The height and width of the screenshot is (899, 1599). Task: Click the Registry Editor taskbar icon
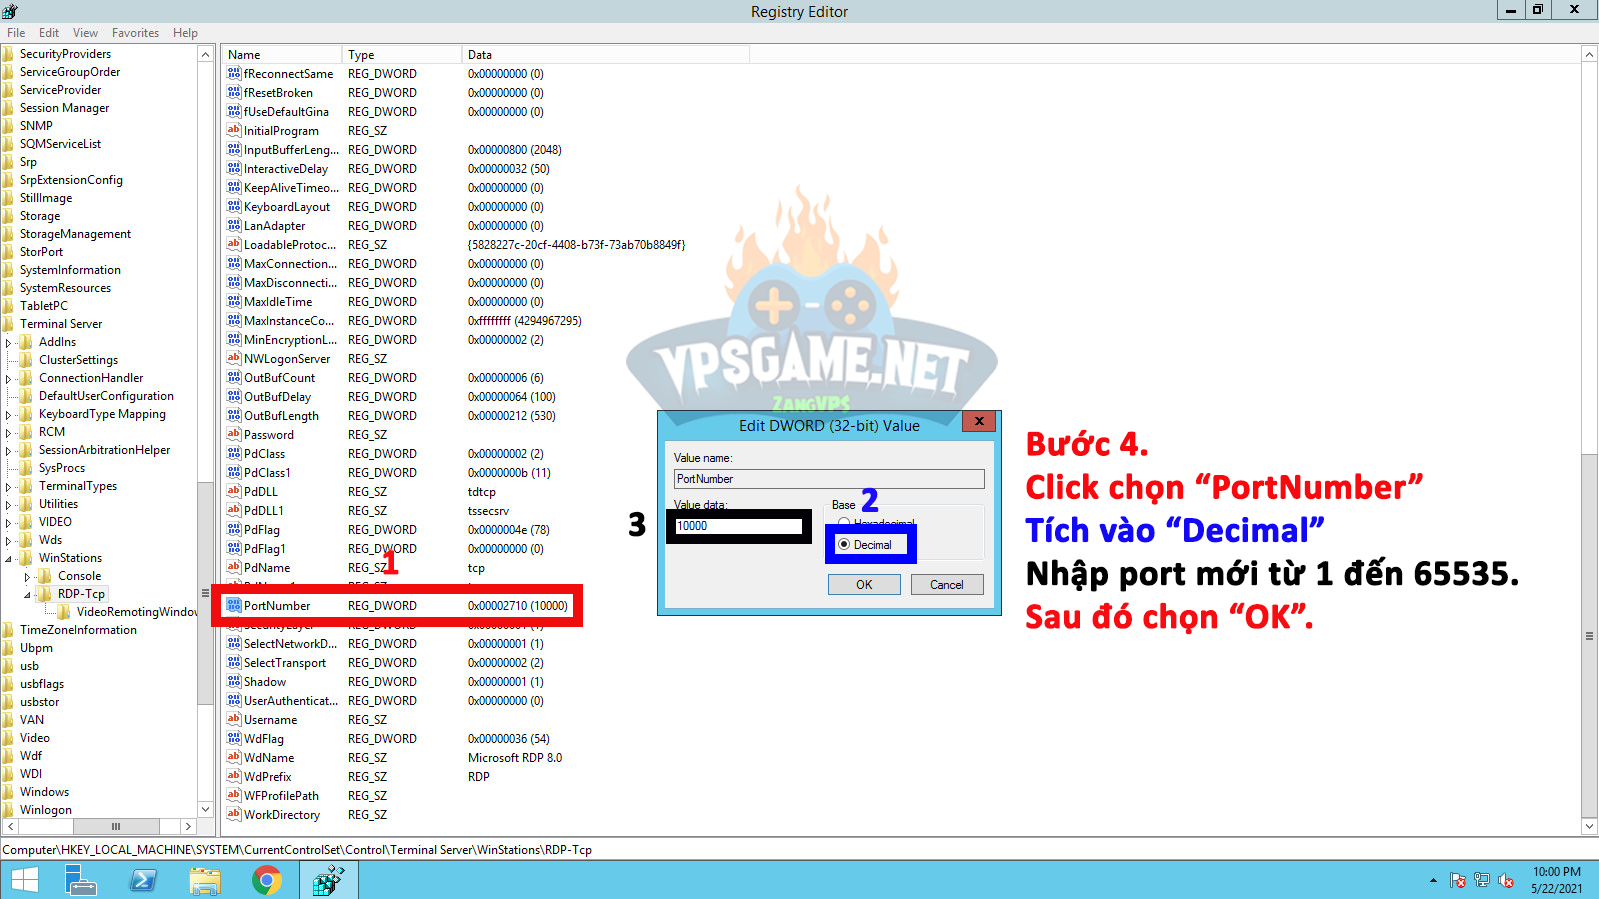[328, 880]
